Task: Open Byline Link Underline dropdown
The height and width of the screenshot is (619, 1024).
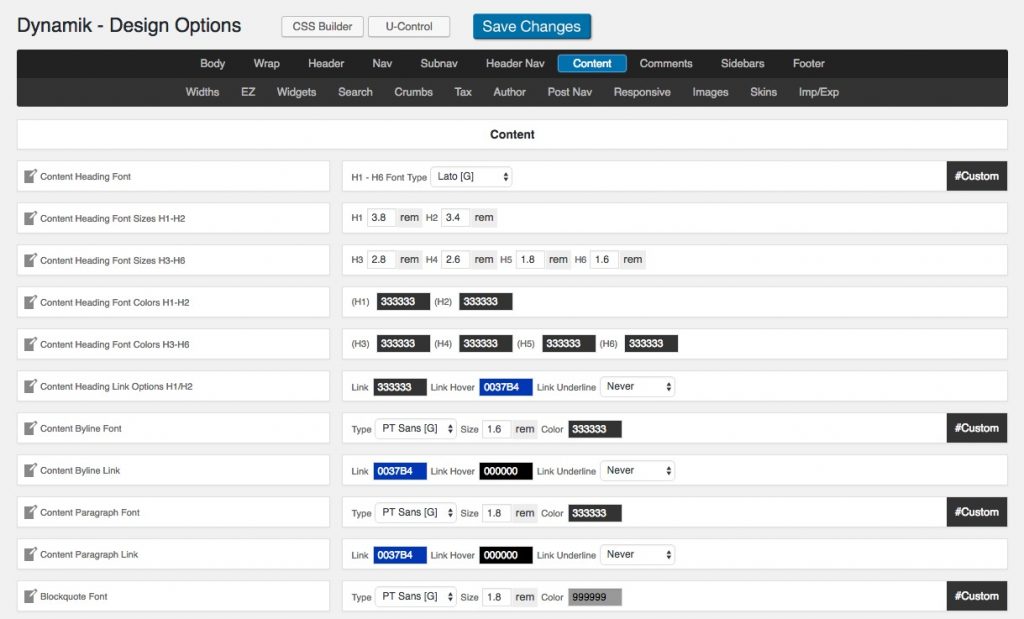Action: (637, 471)
